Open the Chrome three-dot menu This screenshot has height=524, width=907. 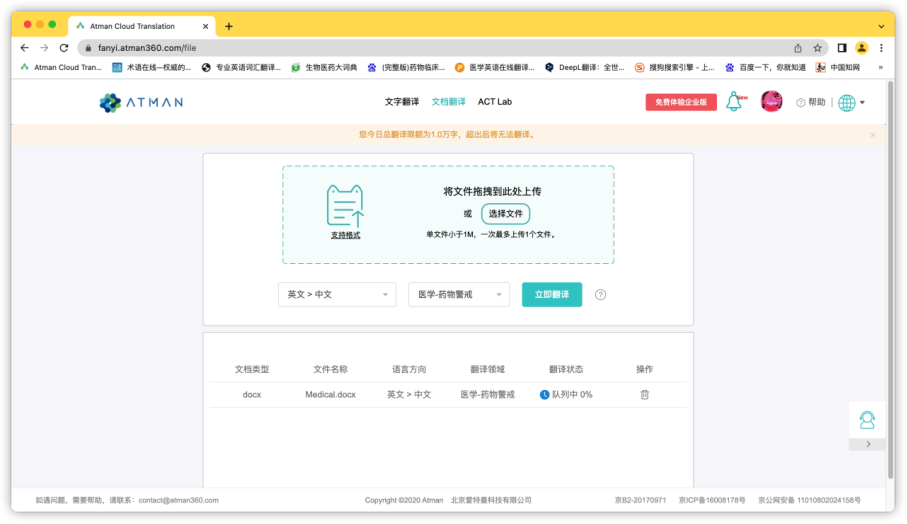click(x=882, y=48)
